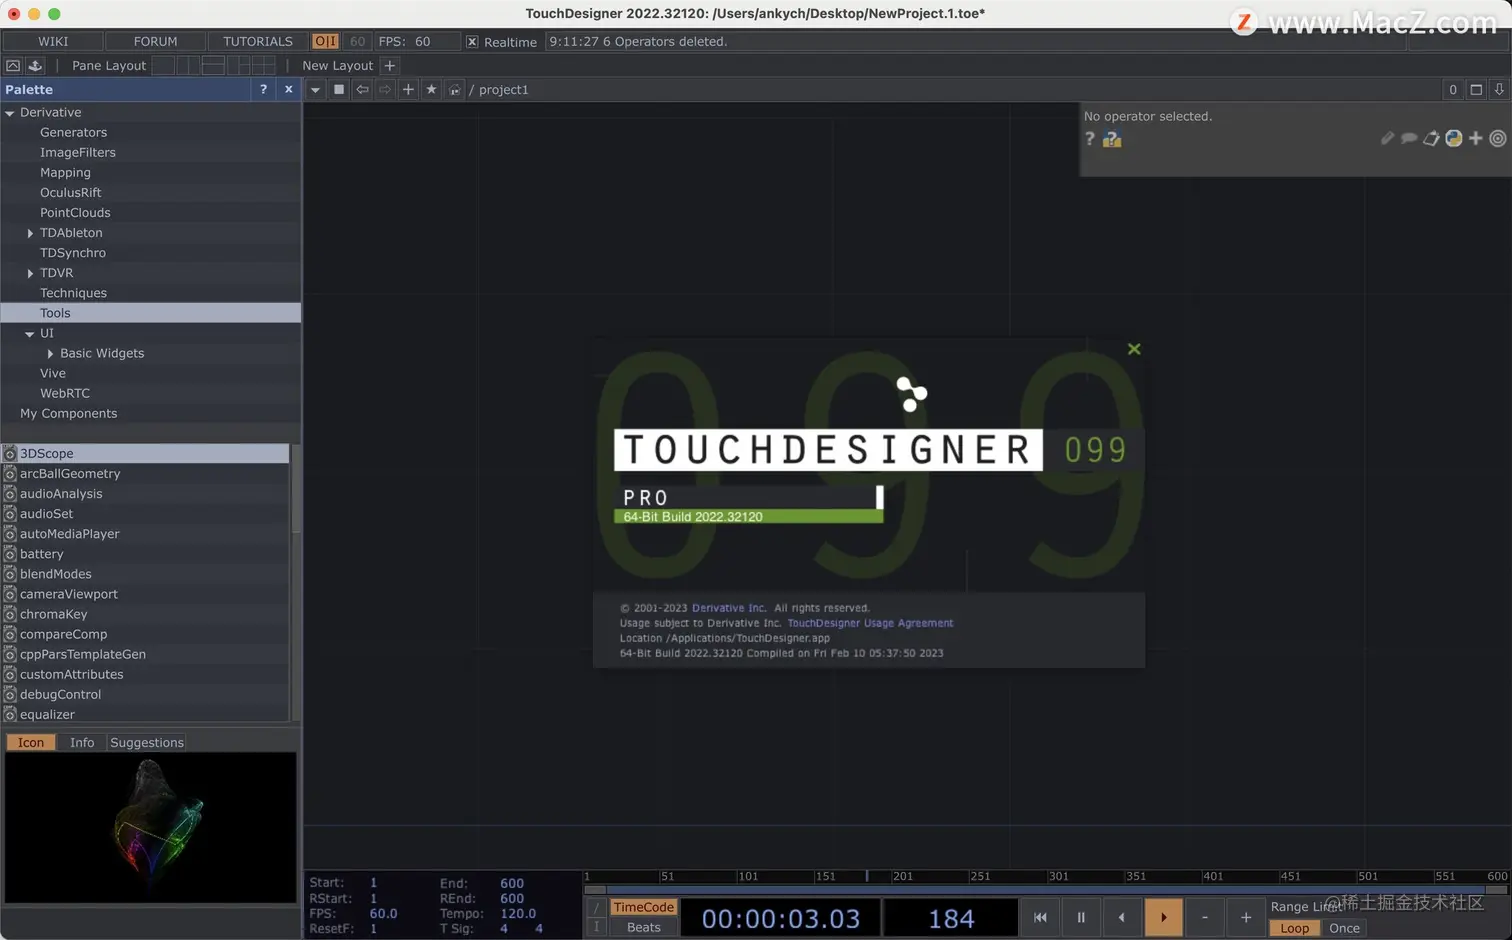The width and height of the screenshot is (1512, 940).
Task: Switch to the Suggestions tab
Action: (147, 742)
